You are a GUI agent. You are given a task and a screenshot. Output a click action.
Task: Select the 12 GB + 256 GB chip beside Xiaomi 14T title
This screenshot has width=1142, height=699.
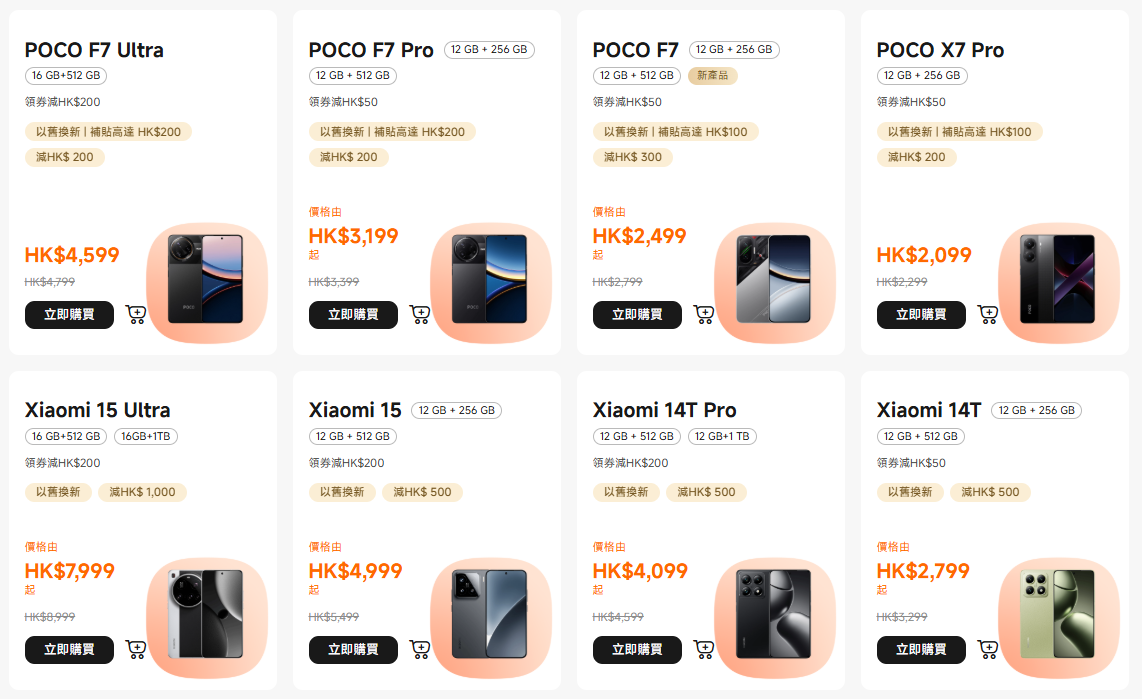pyautogui.click(x=1036, y=410)
